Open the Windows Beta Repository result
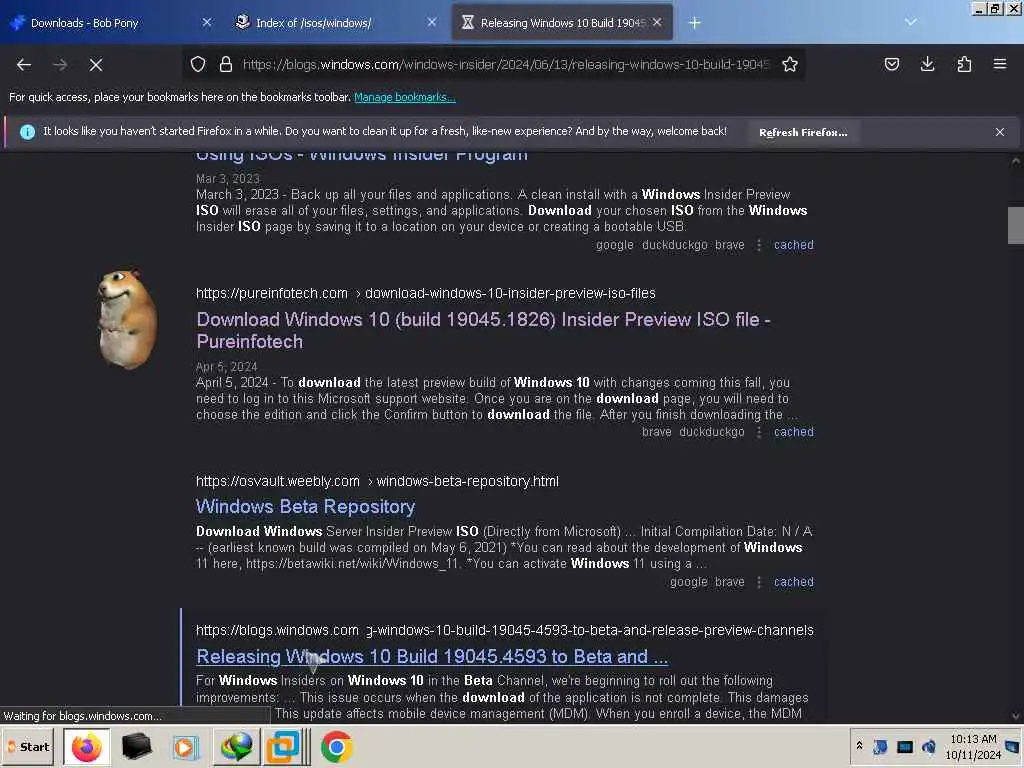The height and width of the screenshot is (768, 1024). coord(306,507)
